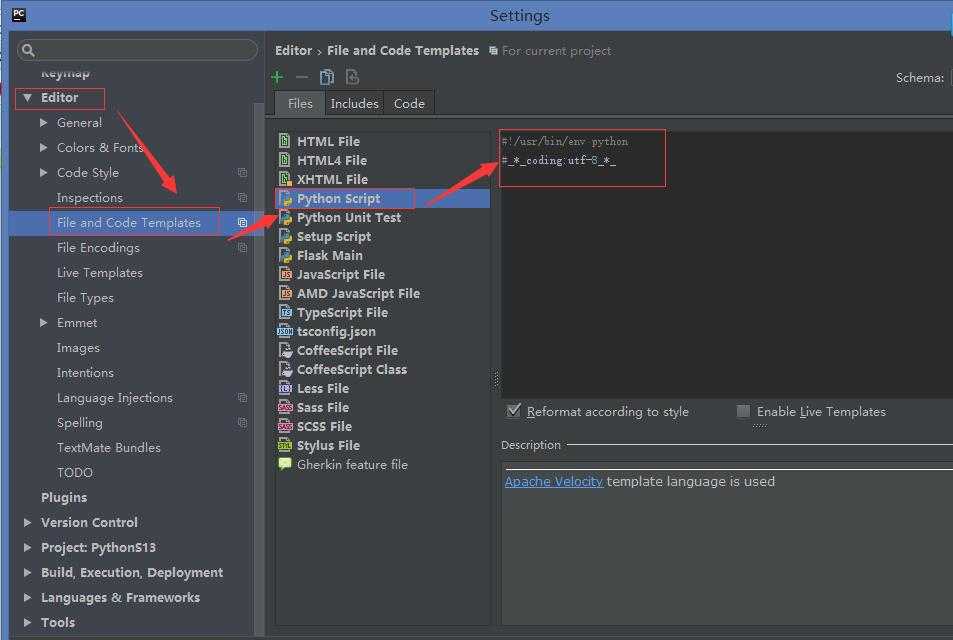953x640 pixels.
Task: Click the search magnifier icon
Action: (x=28, y=50)
